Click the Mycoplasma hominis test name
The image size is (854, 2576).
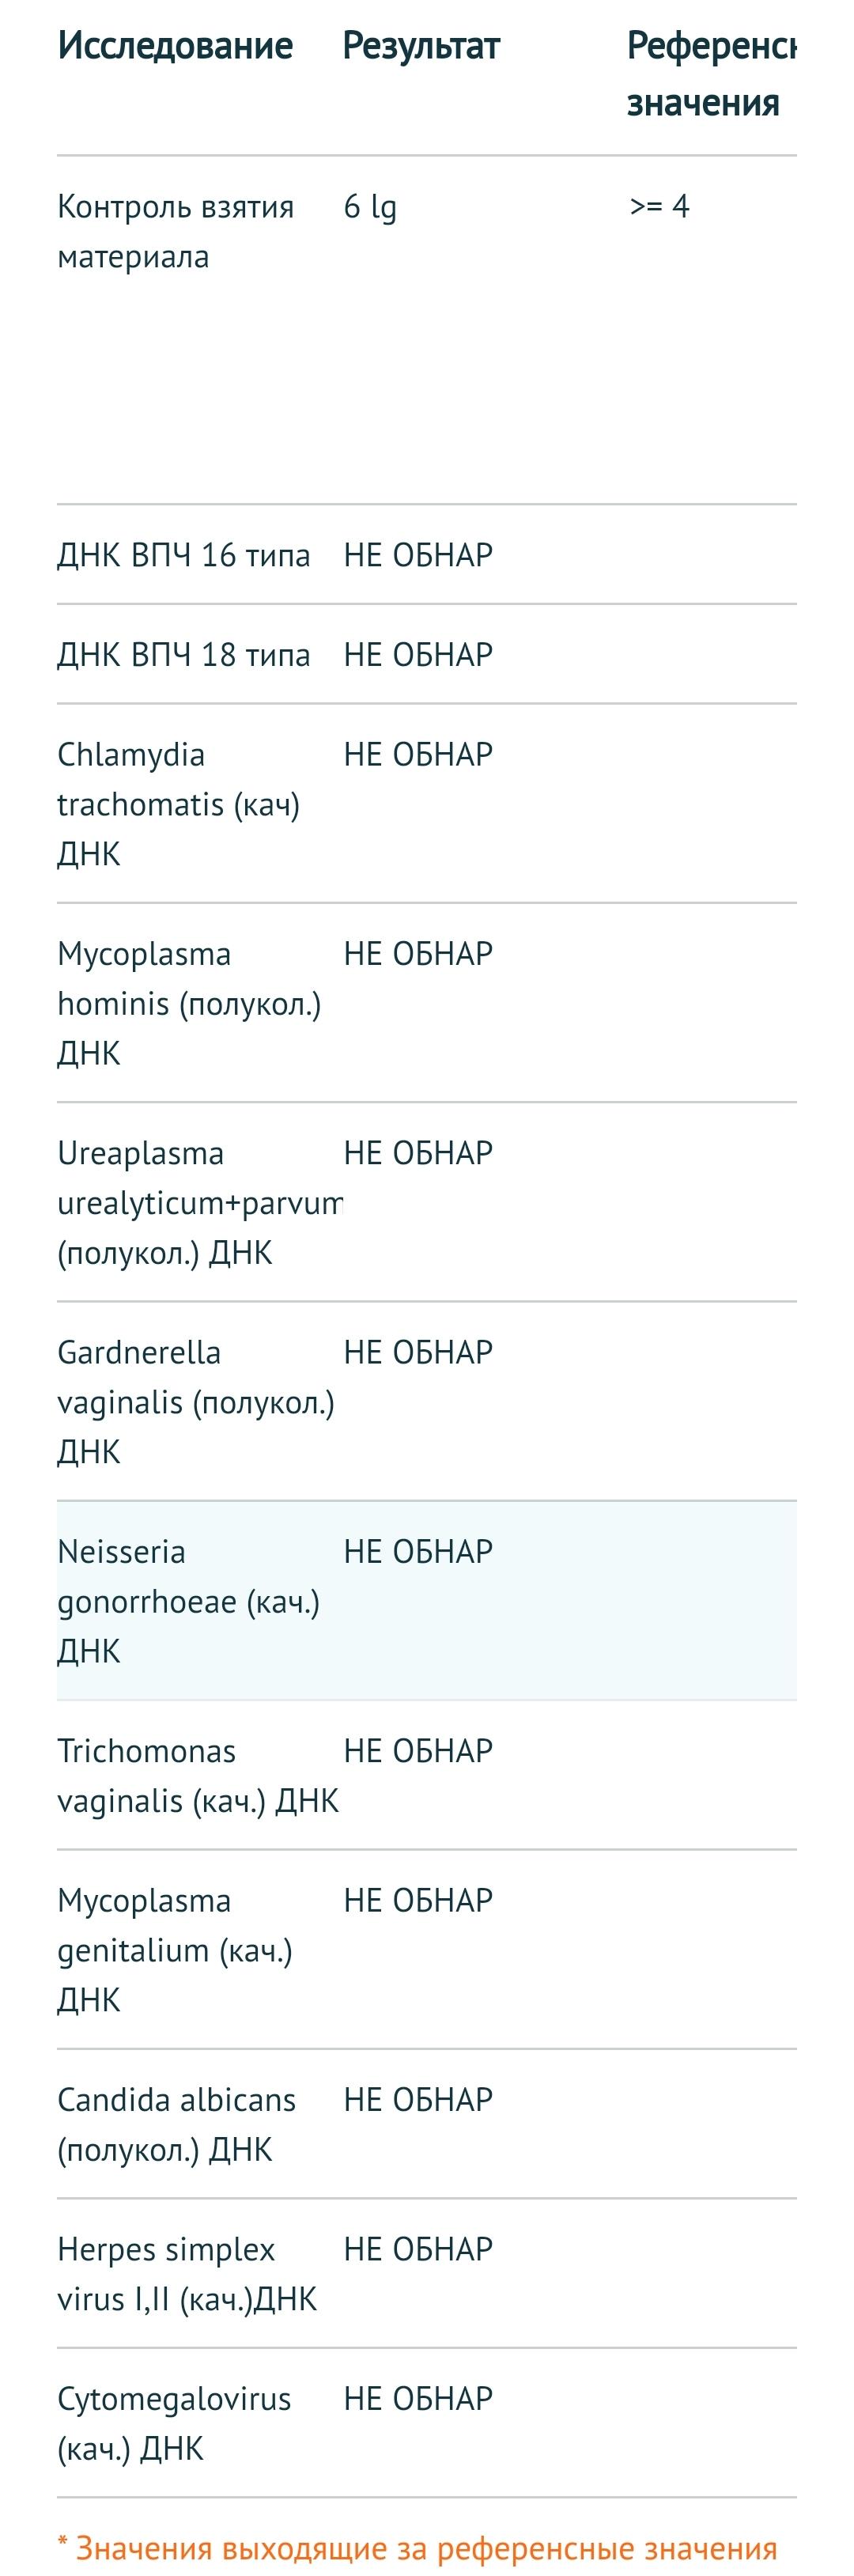pyautogui.click(x=188, y=1003)
